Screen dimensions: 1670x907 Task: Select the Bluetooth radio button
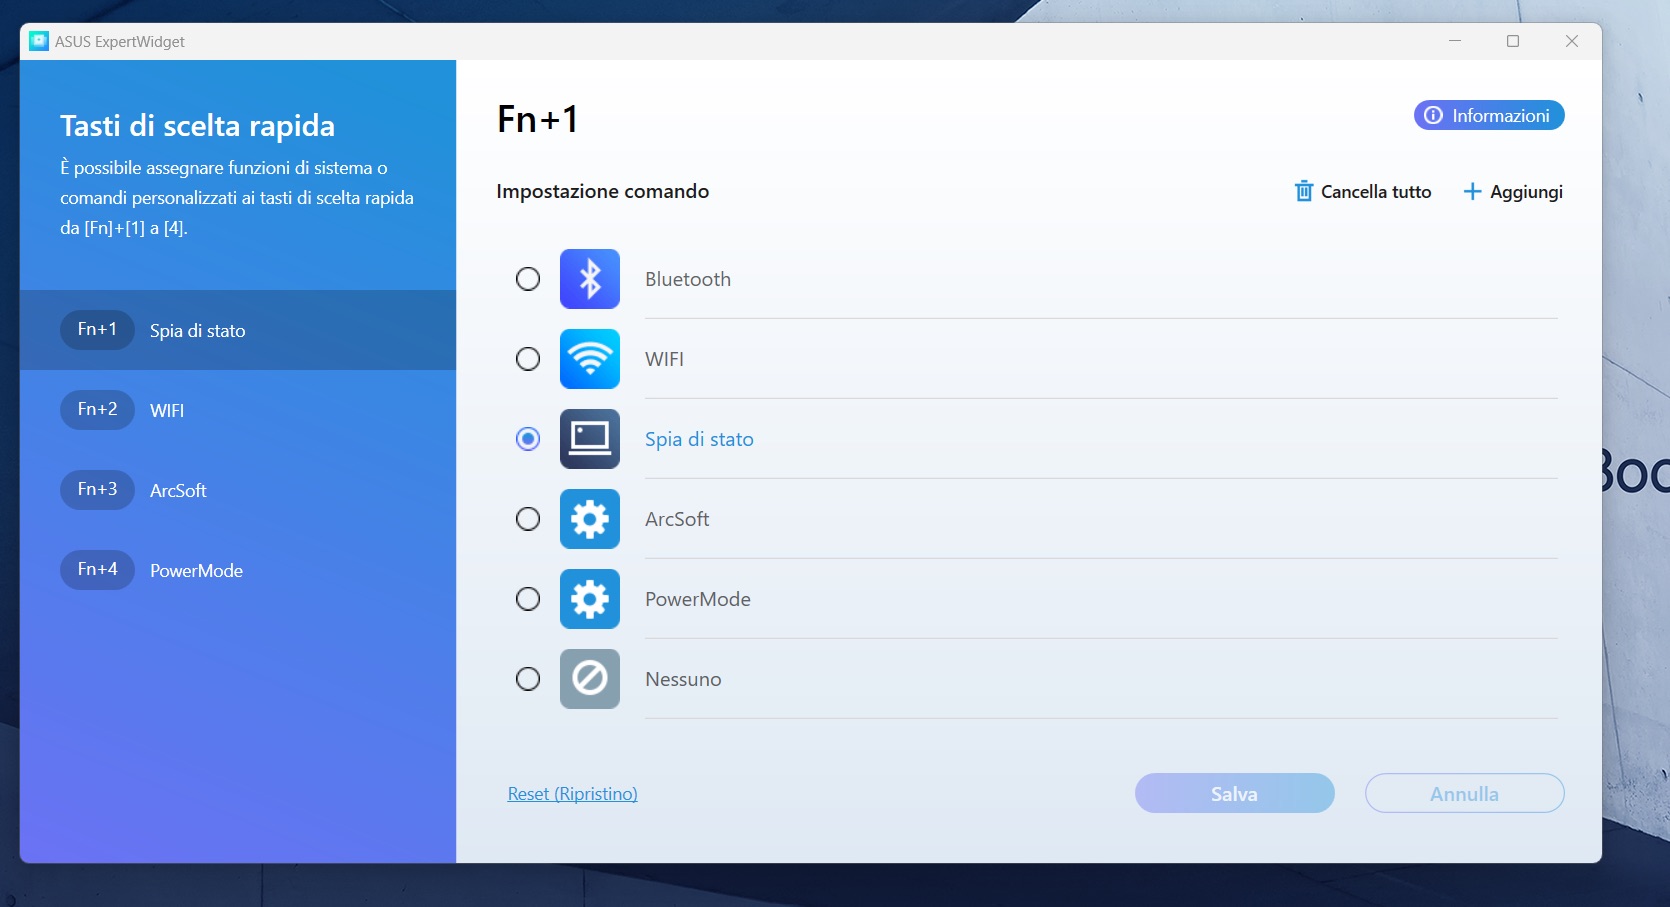click(x=528, y=279)
